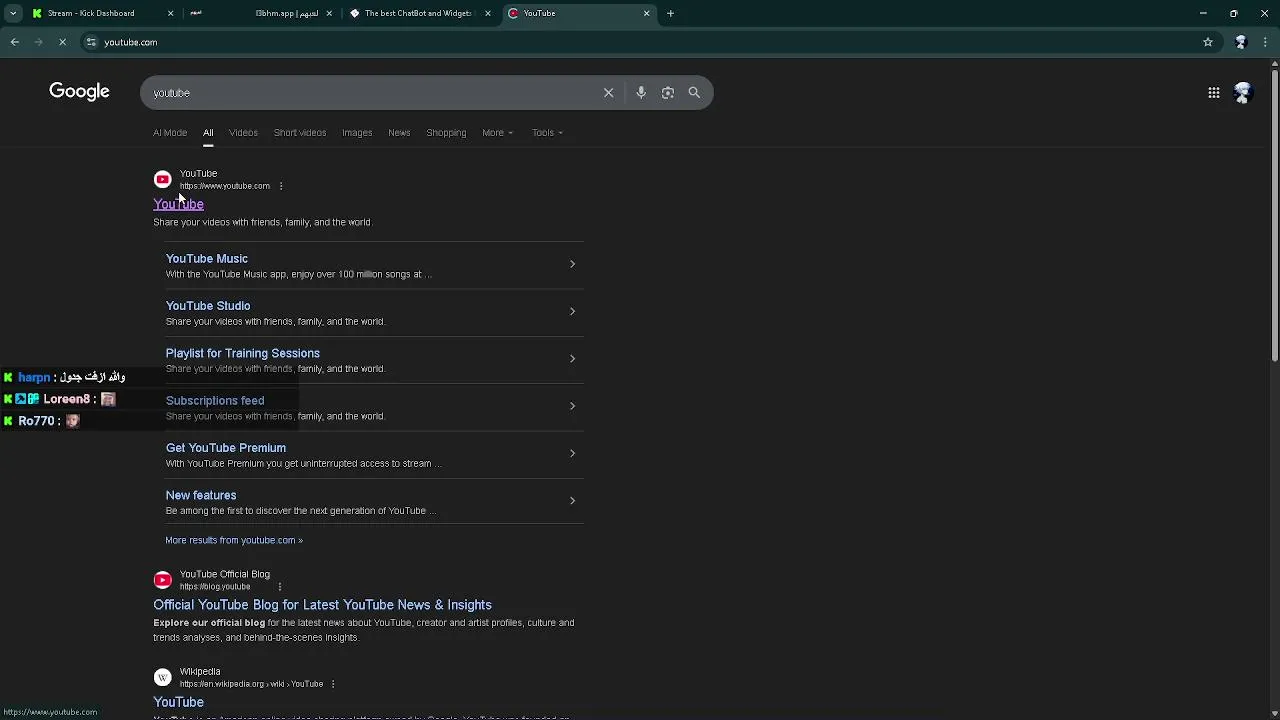Open Chrome profile avatar in toolbar
The height and width of the screenshot is (720, 1280).
[x=1241, y=42]
